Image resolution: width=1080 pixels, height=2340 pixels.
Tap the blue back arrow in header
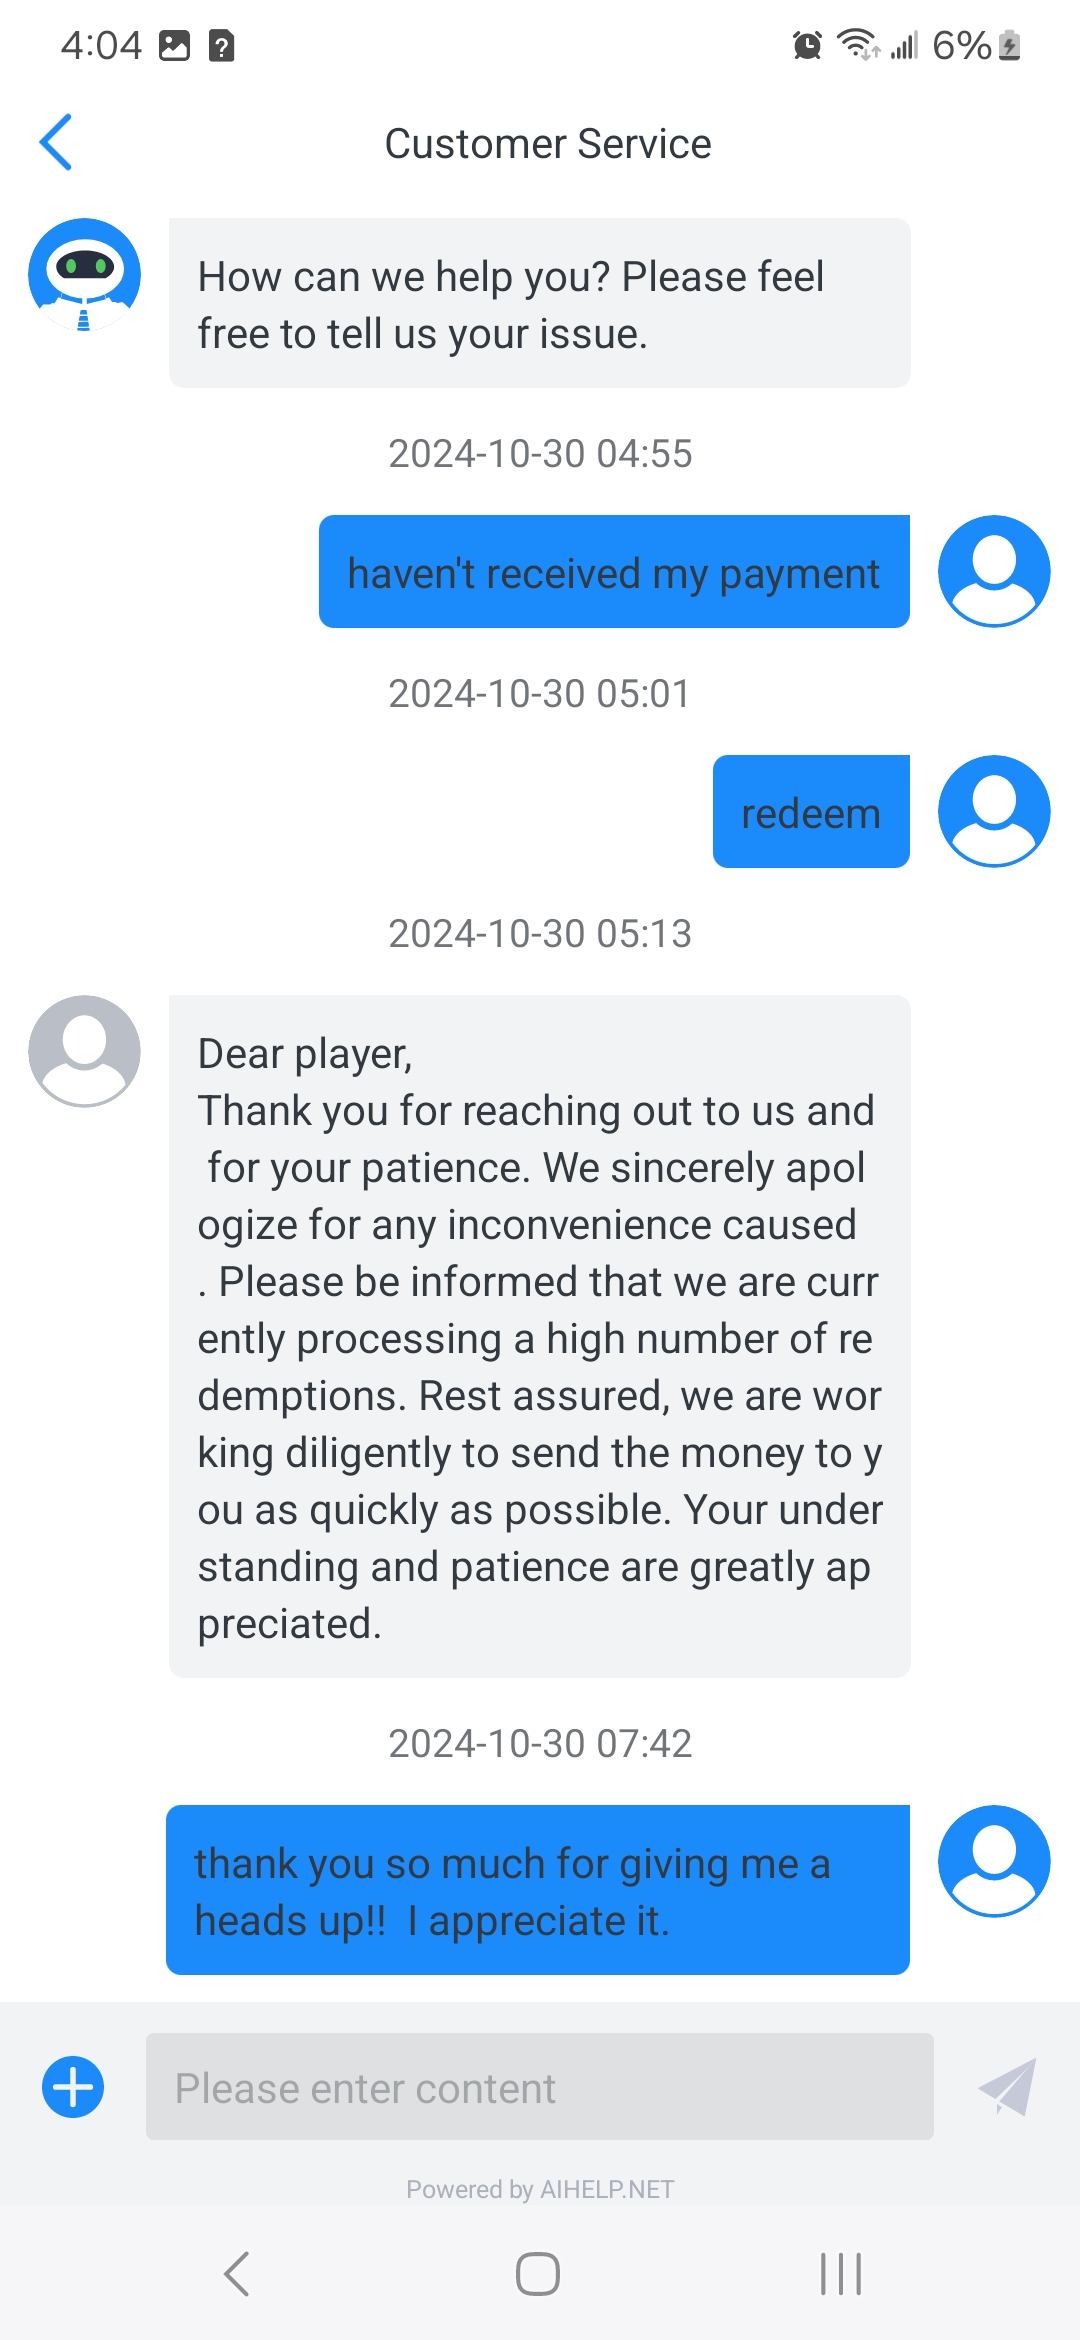pyautogui.click(x=56, y=143)
